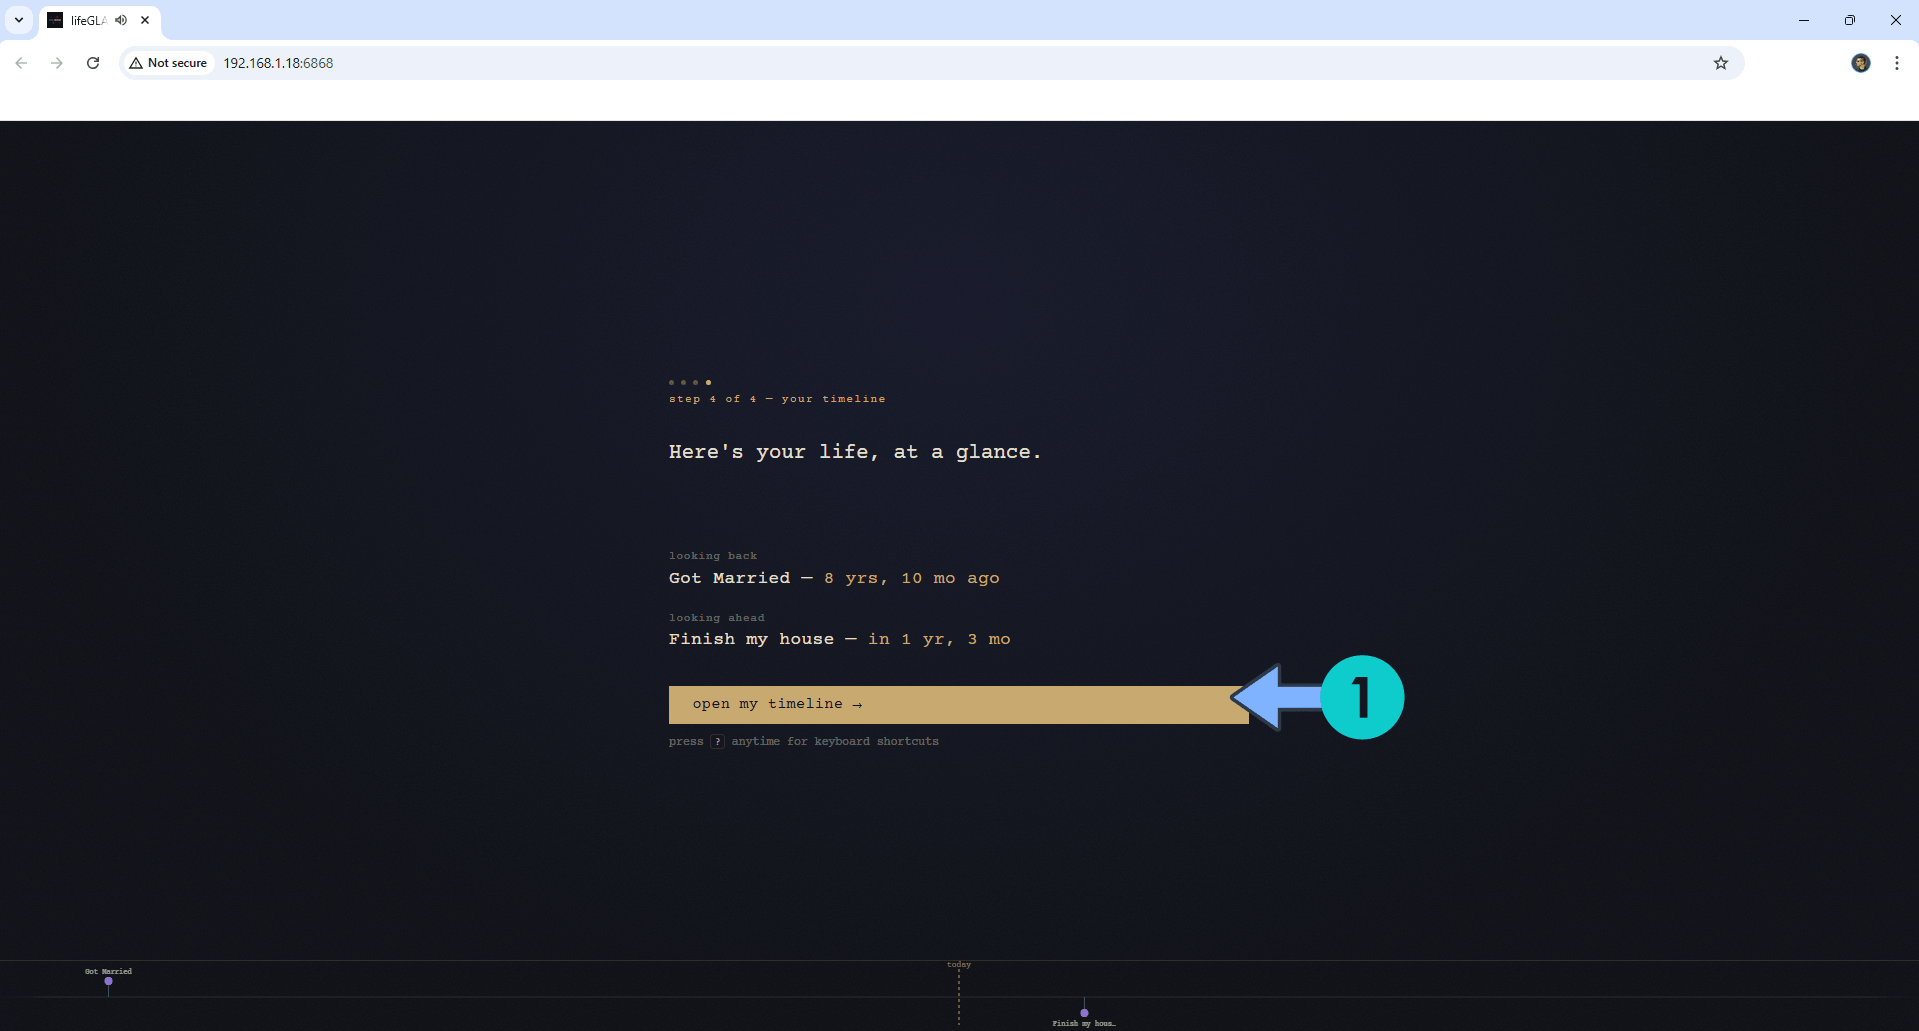Click the browser forward arrow
This screenshot has width=1919, height=1031.
coord(57,63)
